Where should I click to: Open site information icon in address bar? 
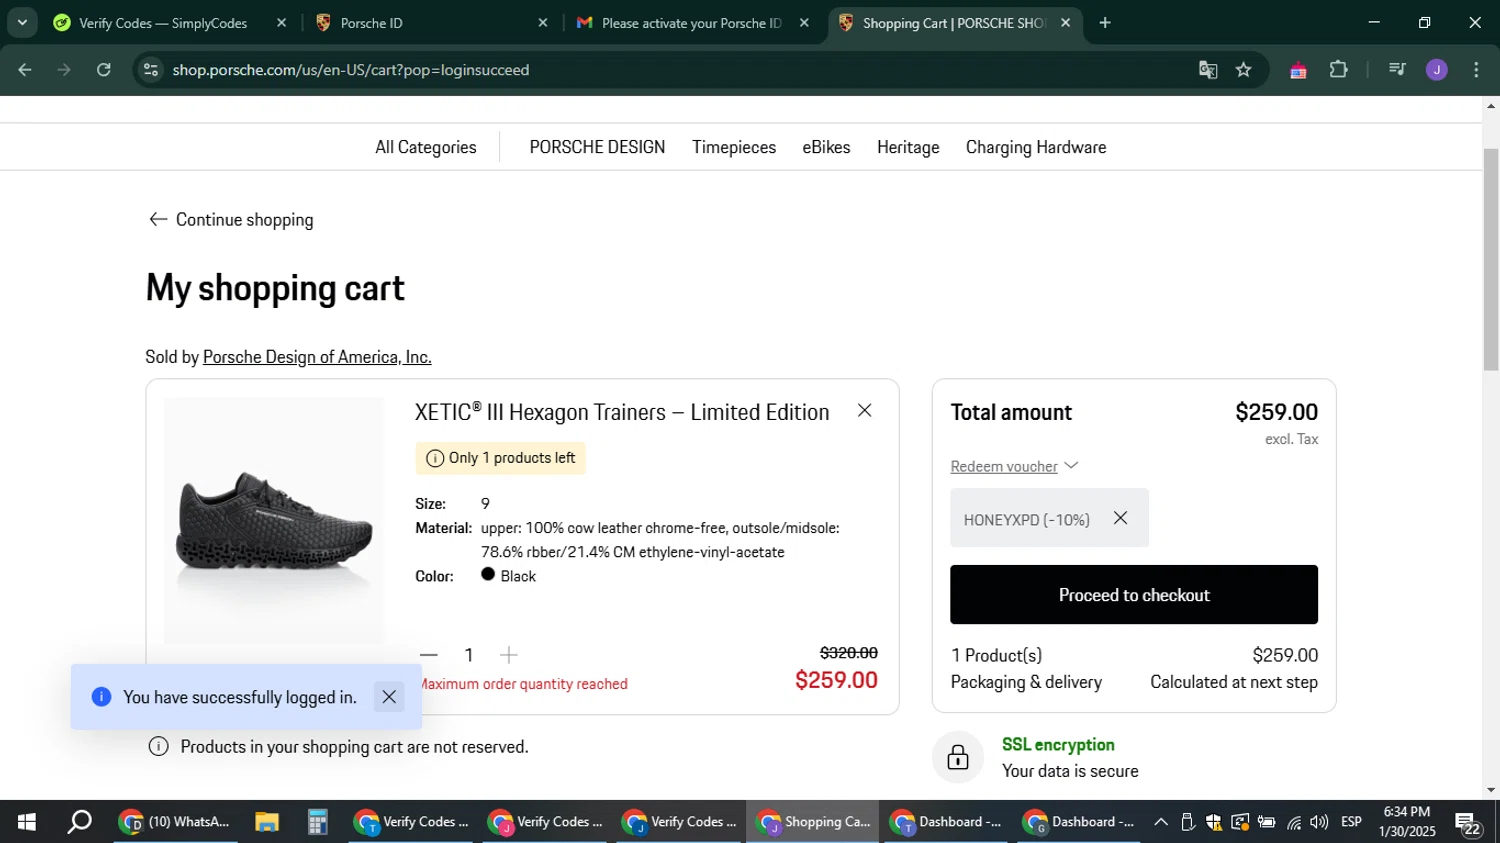click(151, 70)
